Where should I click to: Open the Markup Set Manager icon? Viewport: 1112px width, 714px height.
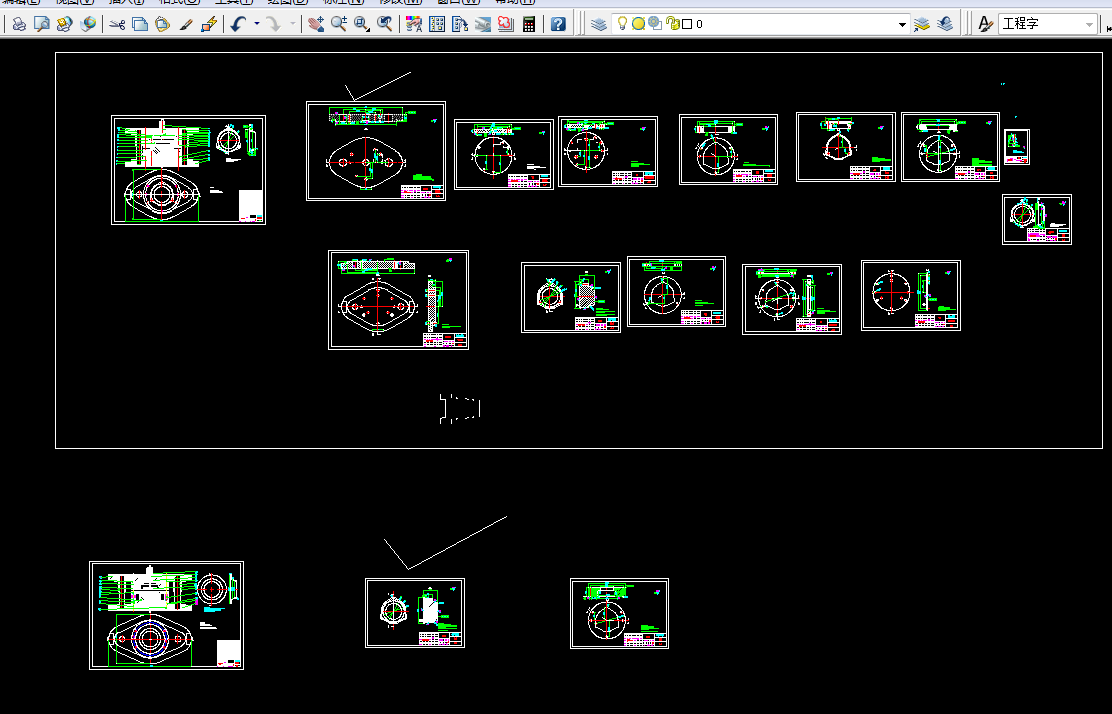[506, 24]
